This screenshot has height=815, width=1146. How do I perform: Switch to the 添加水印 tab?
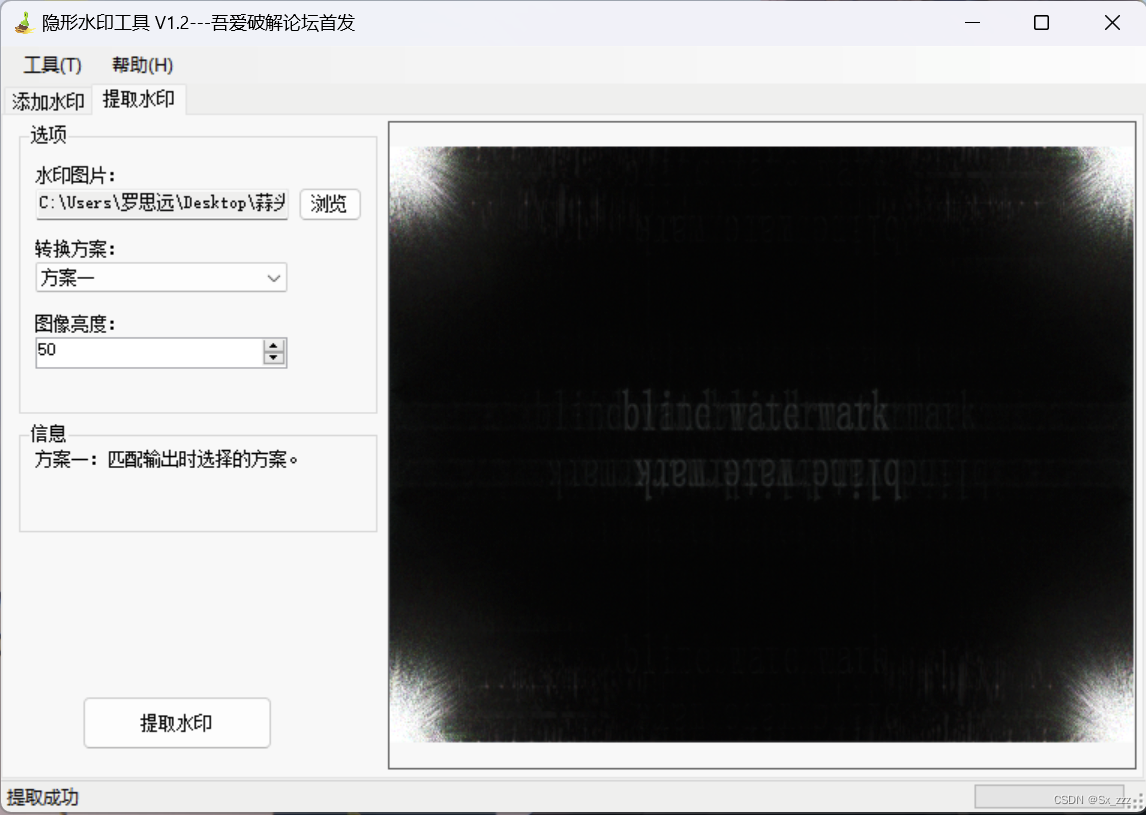click(48, 101)
